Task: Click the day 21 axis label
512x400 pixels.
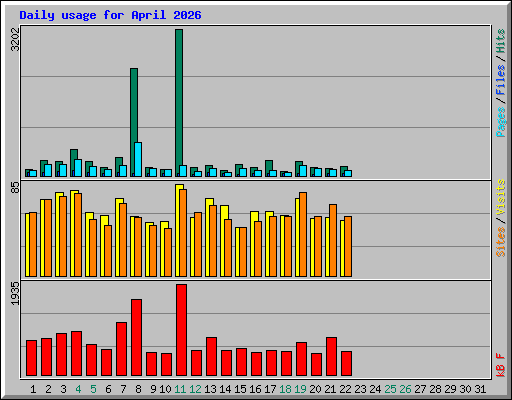Action: [330, 389]
